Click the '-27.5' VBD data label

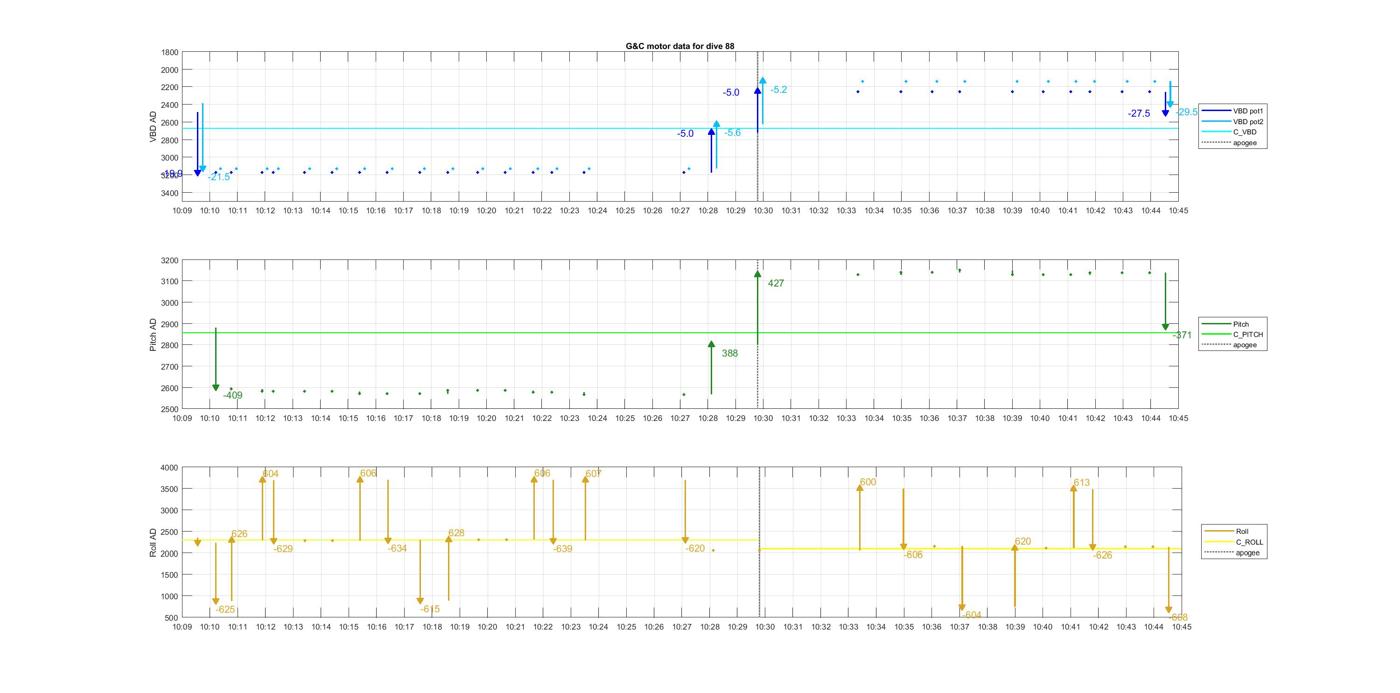click(x=1138, y=114)
